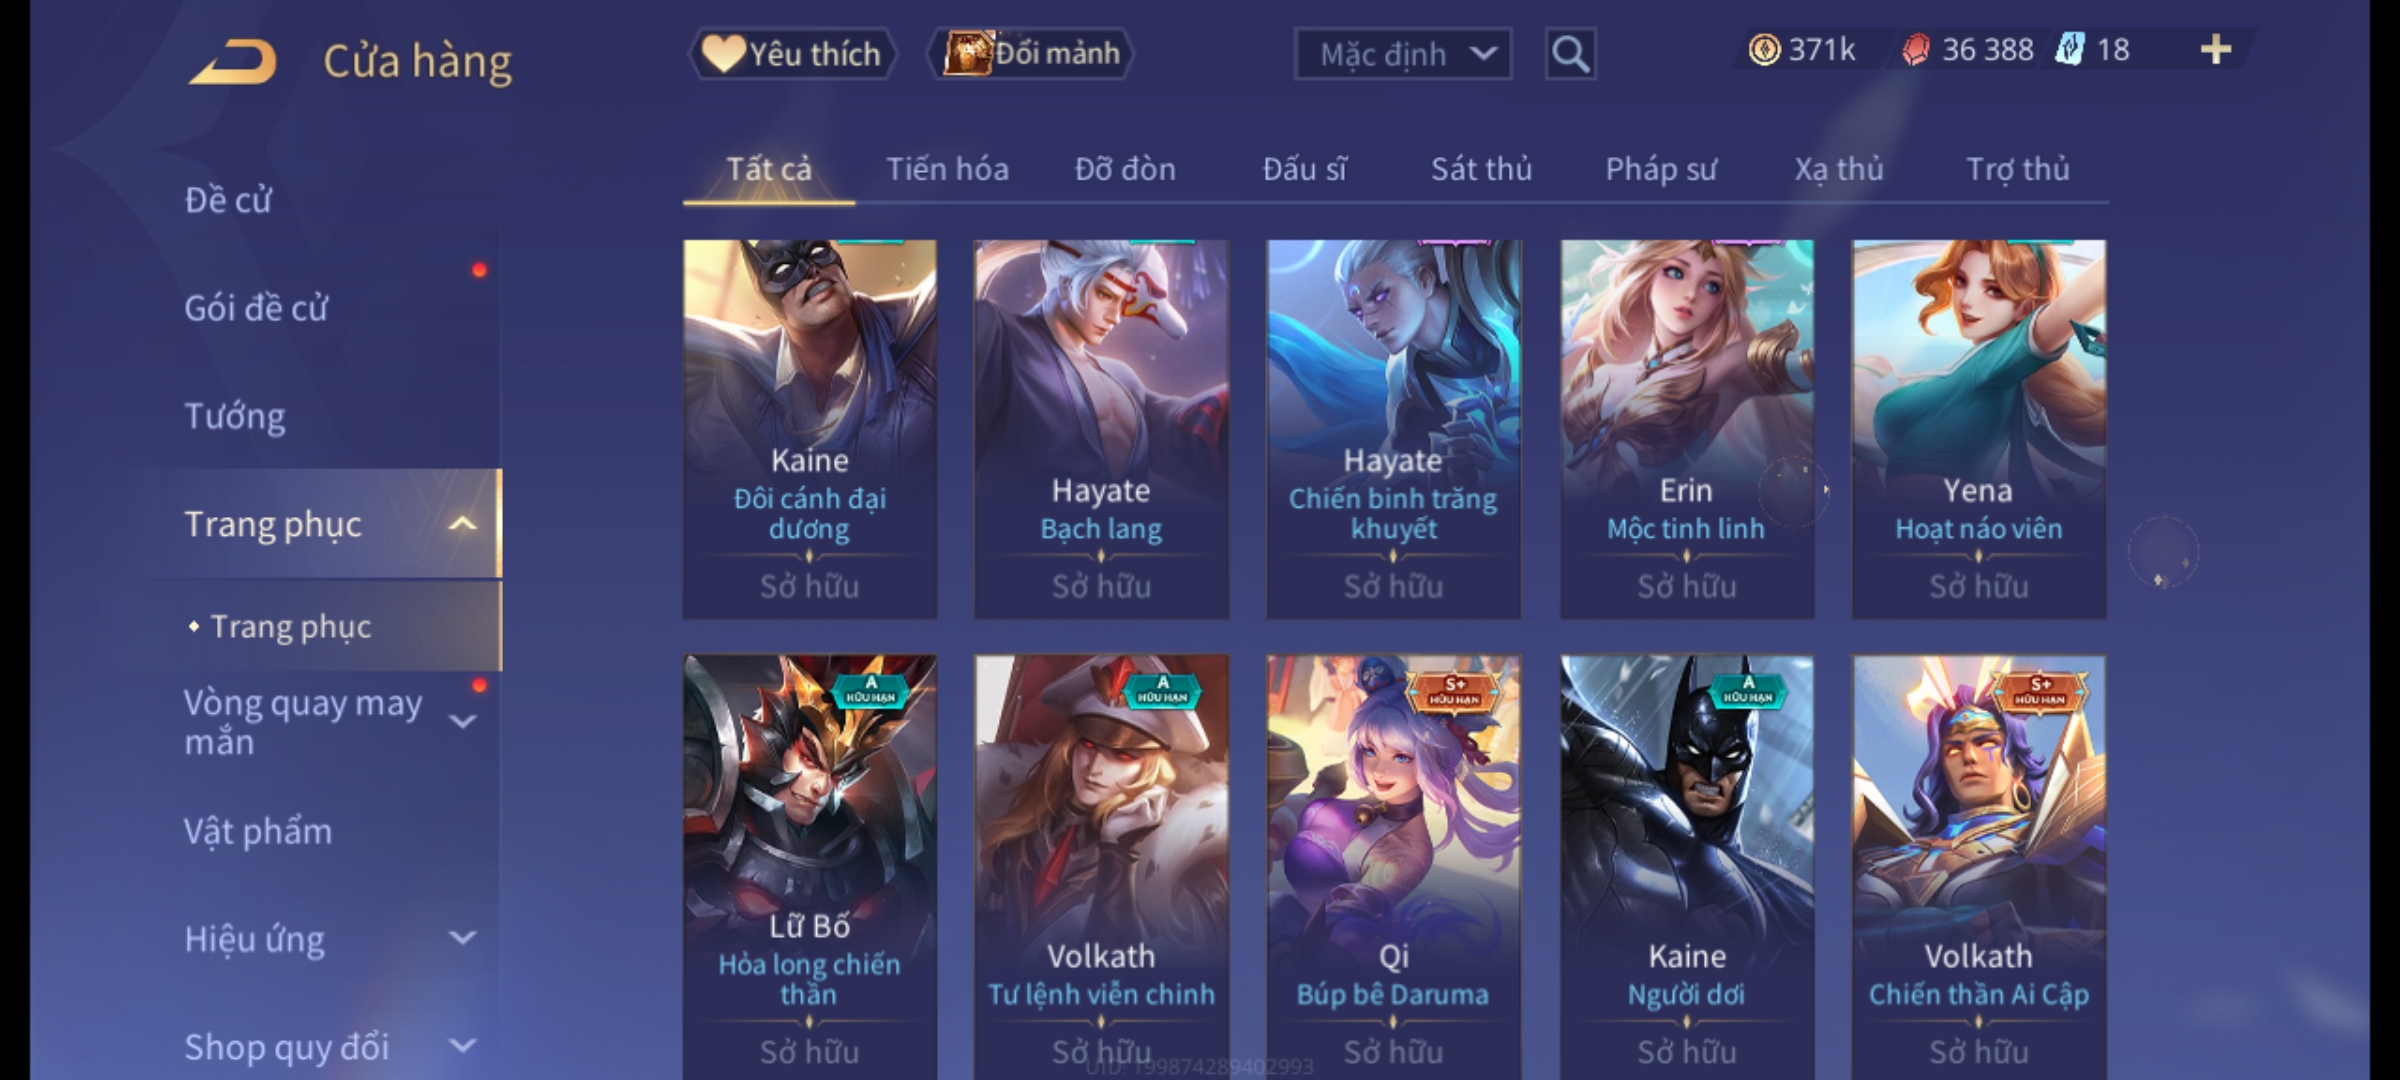This screenshot has width=2400, height=1080.
Task: Click the gold coin balance icon
Action: coord(1764,50)
